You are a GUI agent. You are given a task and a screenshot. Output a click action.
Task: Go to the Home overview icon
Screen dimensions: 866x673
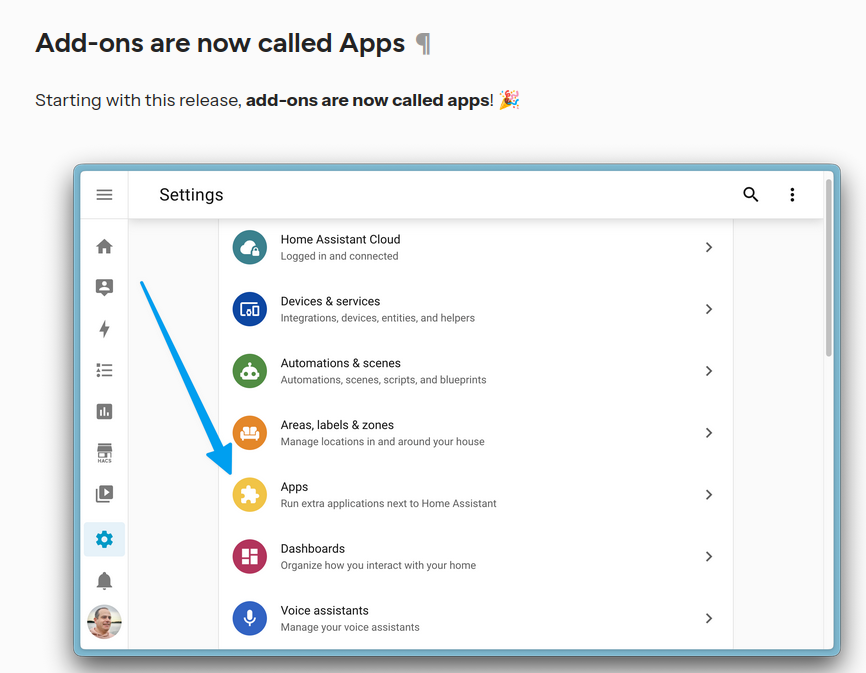coord(104,246)
